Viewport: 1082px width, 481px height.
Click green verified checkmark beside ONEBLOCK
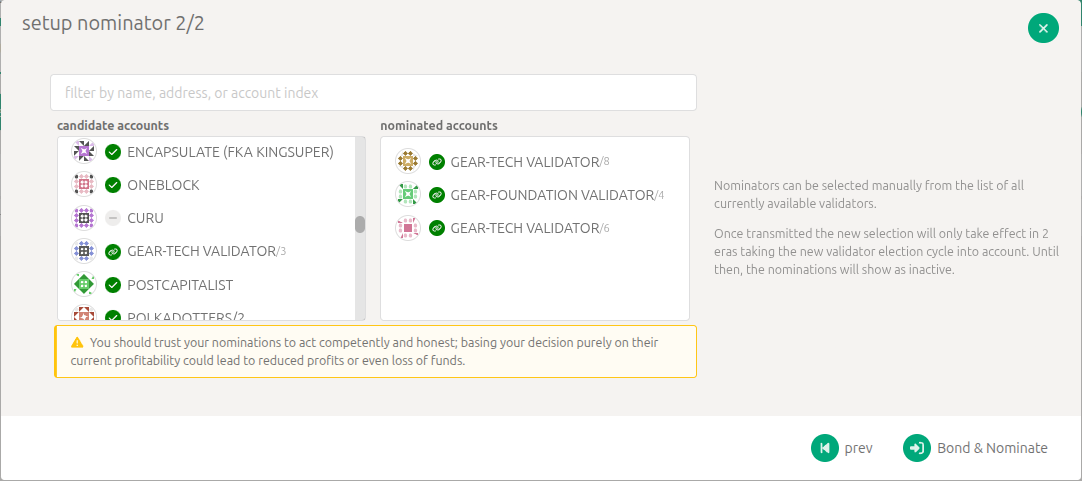[113, 185]
